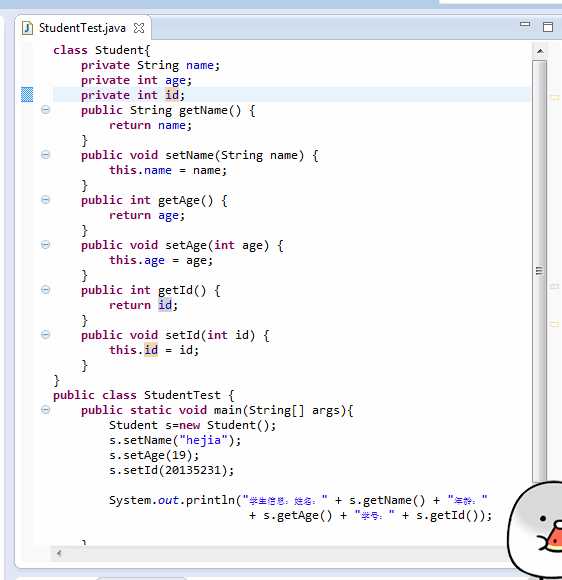Click 's.getId());' at end of println
The height and width of the screenshot is (580, 562).
tap(454, 515)
